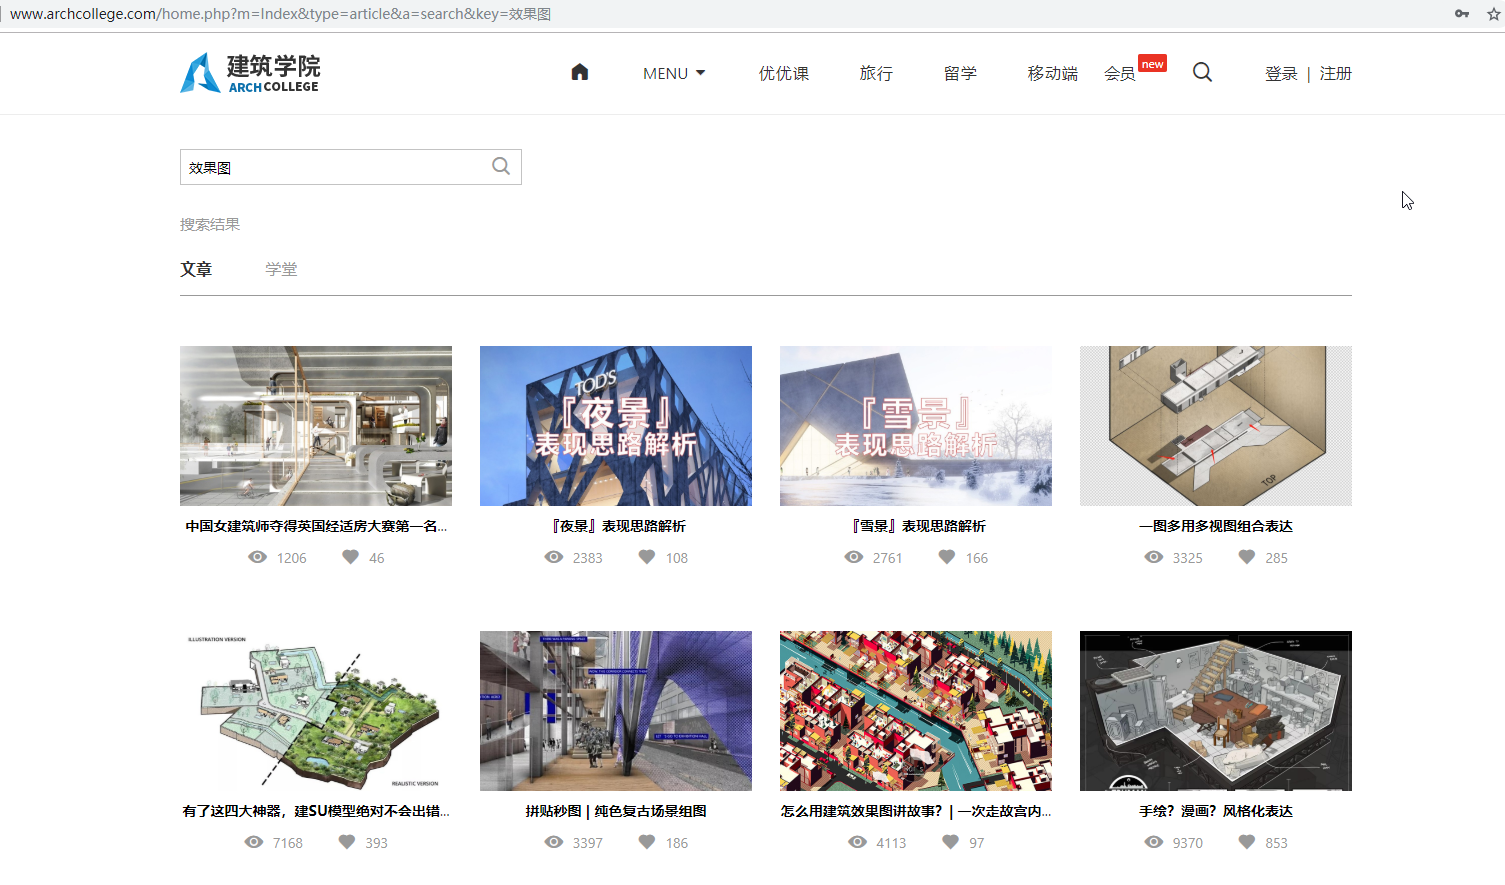The image size is (1505, 885).
Task: Click the eye icon beside 3397 views
Action: point(554,842)
